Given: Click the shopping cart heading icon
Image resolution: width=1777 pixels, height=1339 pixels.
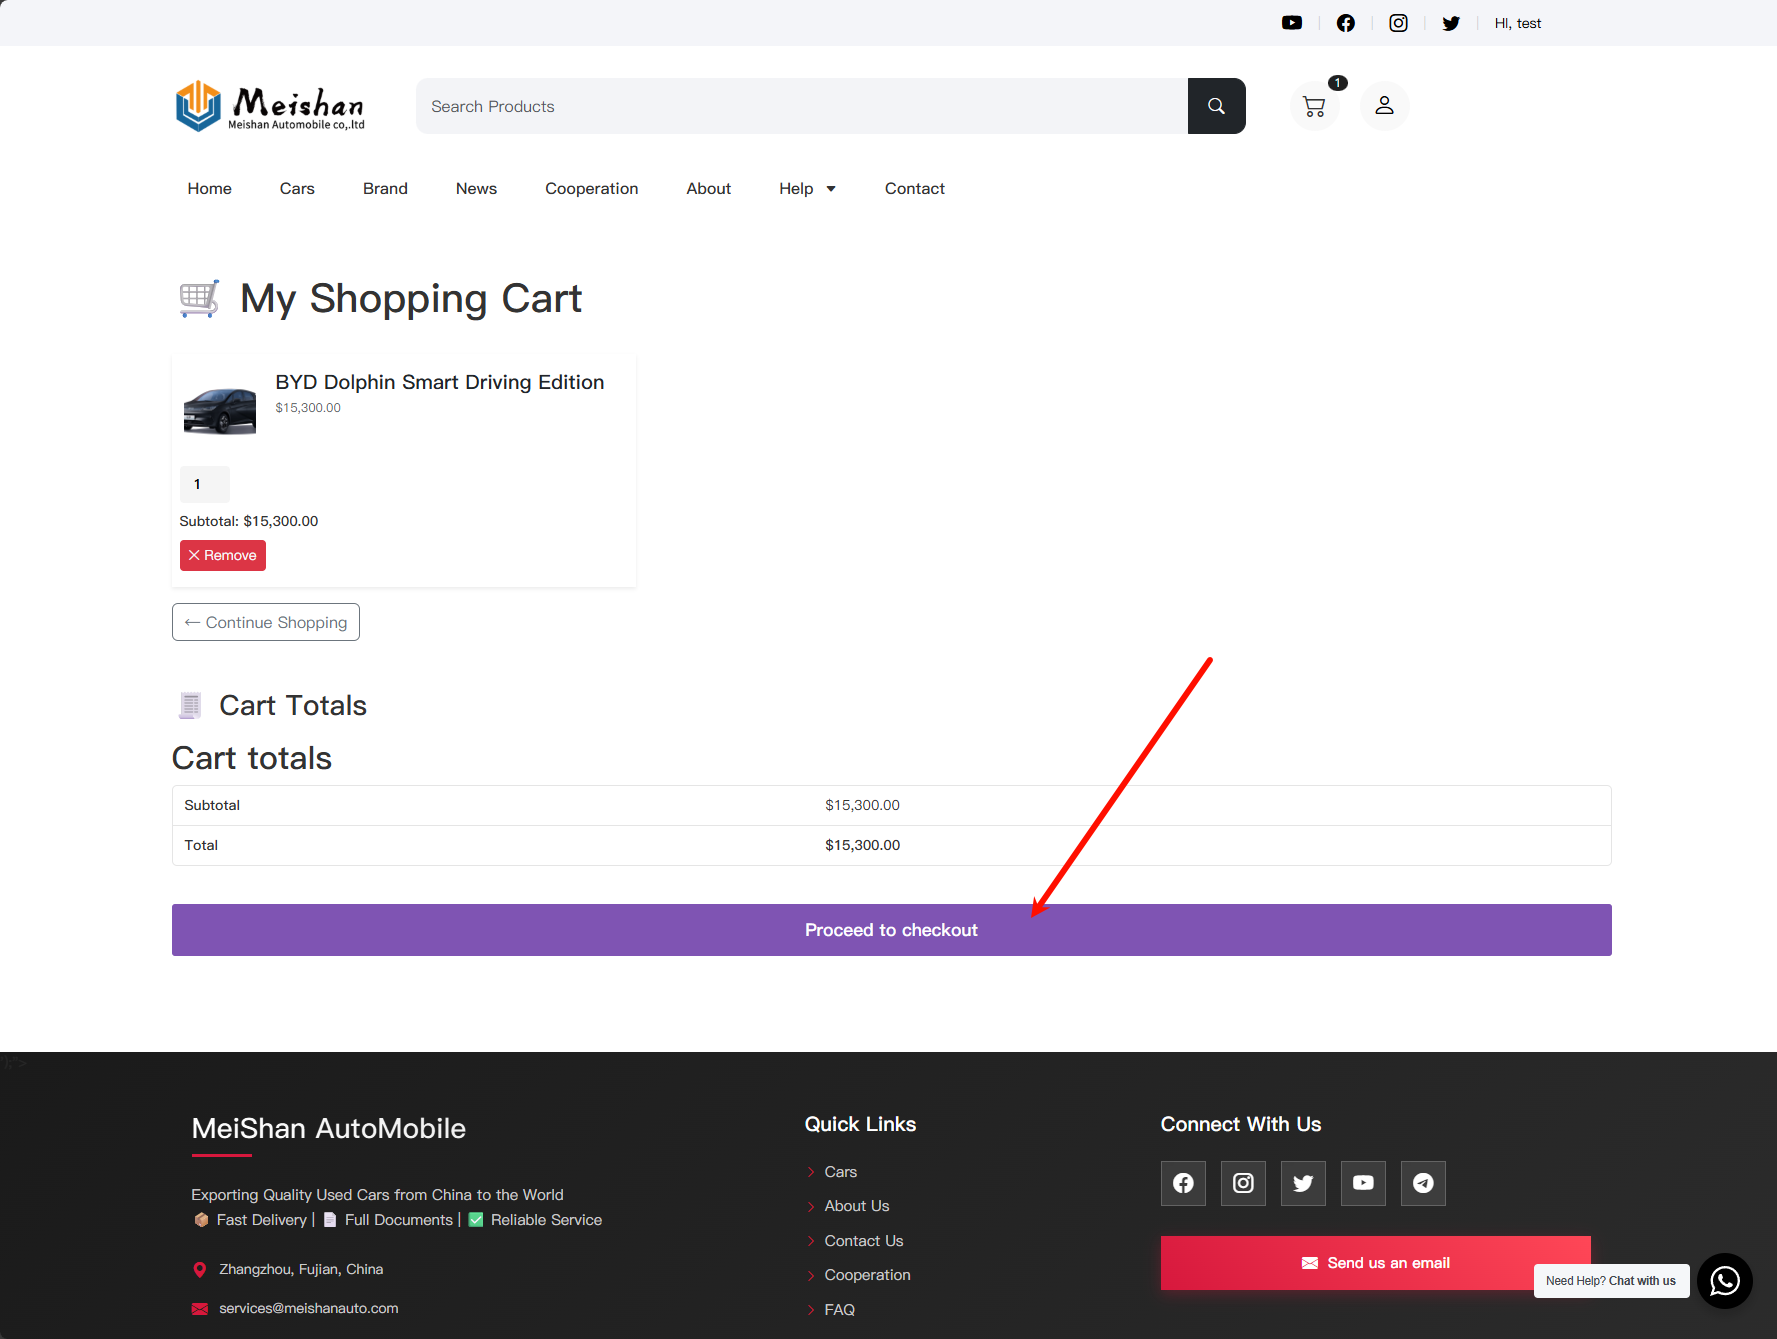Looking at the screenshot, I should tap(199, 299).
